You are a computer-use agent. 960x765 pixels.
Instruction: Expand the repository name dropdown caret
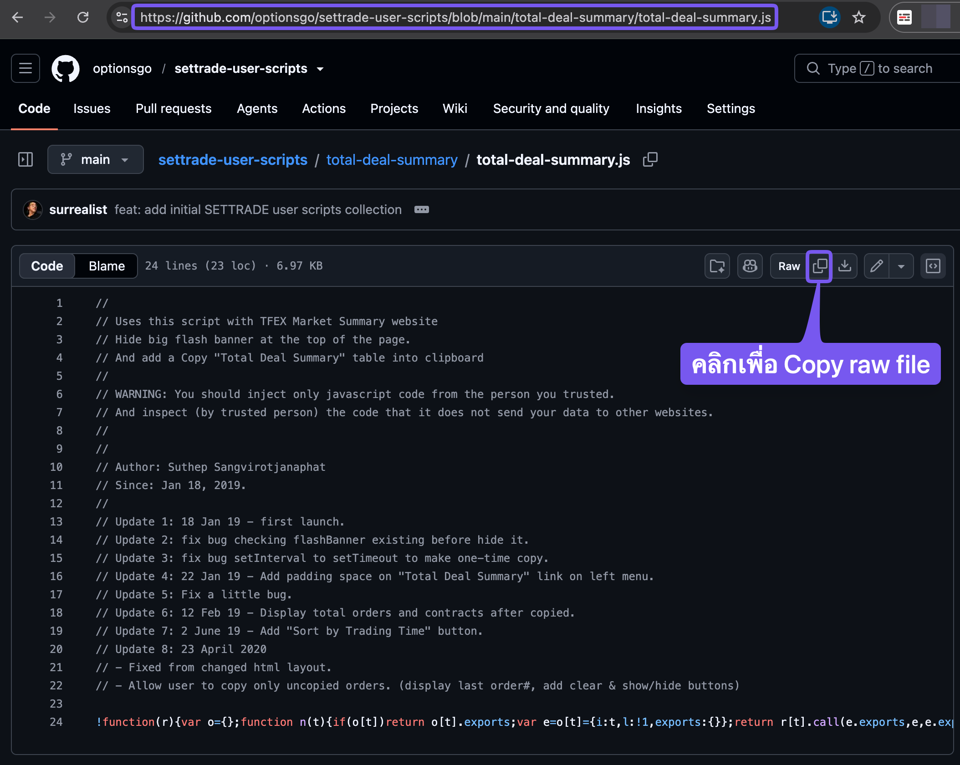[320, 69]
